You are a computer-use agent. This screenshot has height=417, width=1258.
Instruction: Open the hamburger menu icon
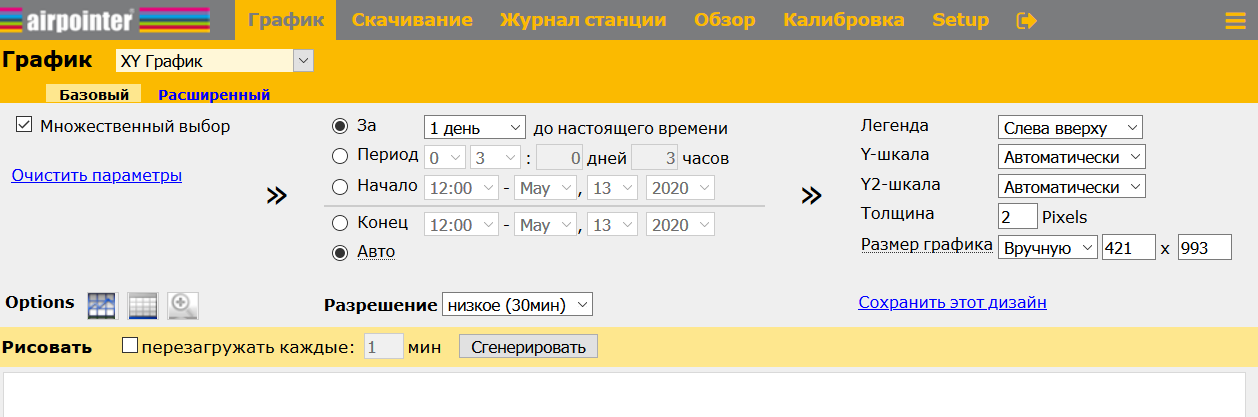click(1234, 21)
